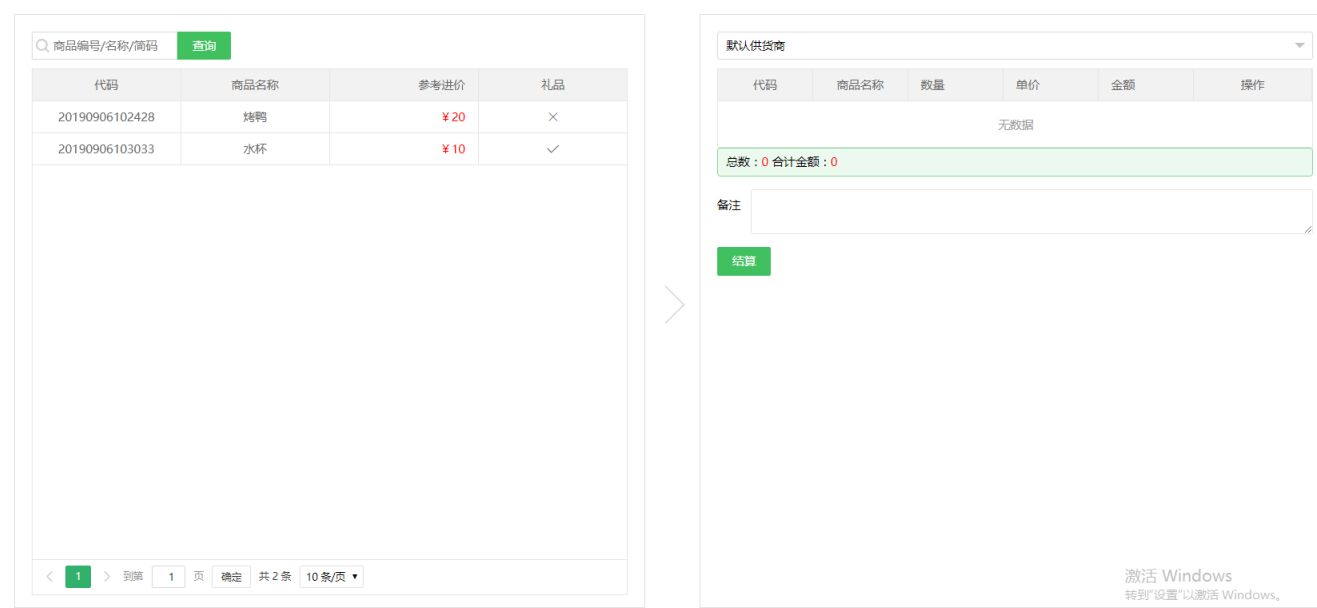This screenshot has width=1317, height=608.
Task: Select the 参考进价 column header
Action: pyautogui.click(x=440, y=84)
